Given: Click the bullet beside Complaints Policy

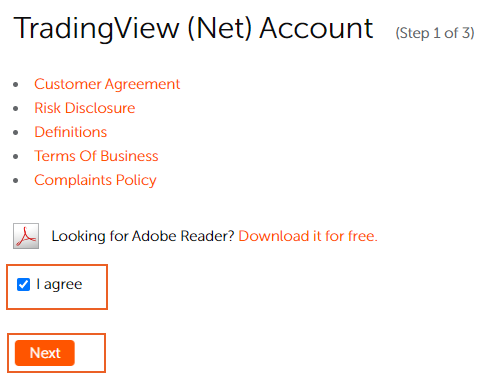Looking at the screenshot, I should pos(16,181).
